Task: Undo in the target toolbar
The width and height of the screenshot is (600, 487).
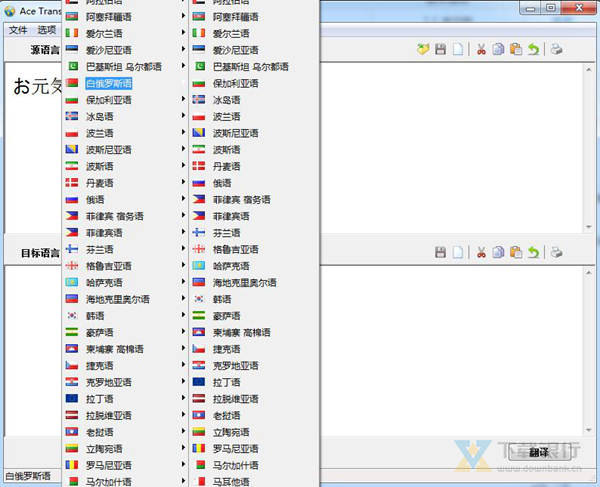Action: pos(534,252)
